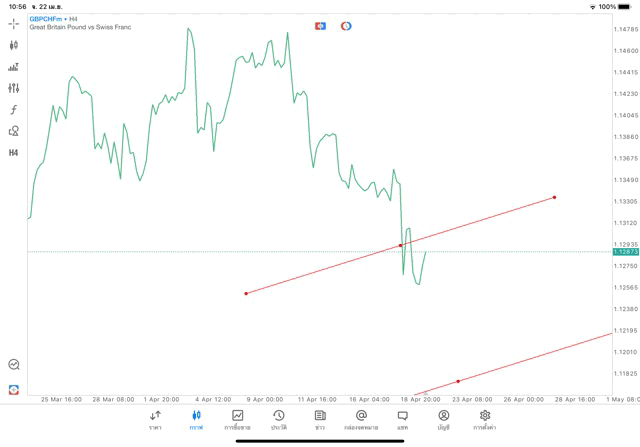Open the กล่องจดหมาย mailbox tab

[x=361, y=419]
